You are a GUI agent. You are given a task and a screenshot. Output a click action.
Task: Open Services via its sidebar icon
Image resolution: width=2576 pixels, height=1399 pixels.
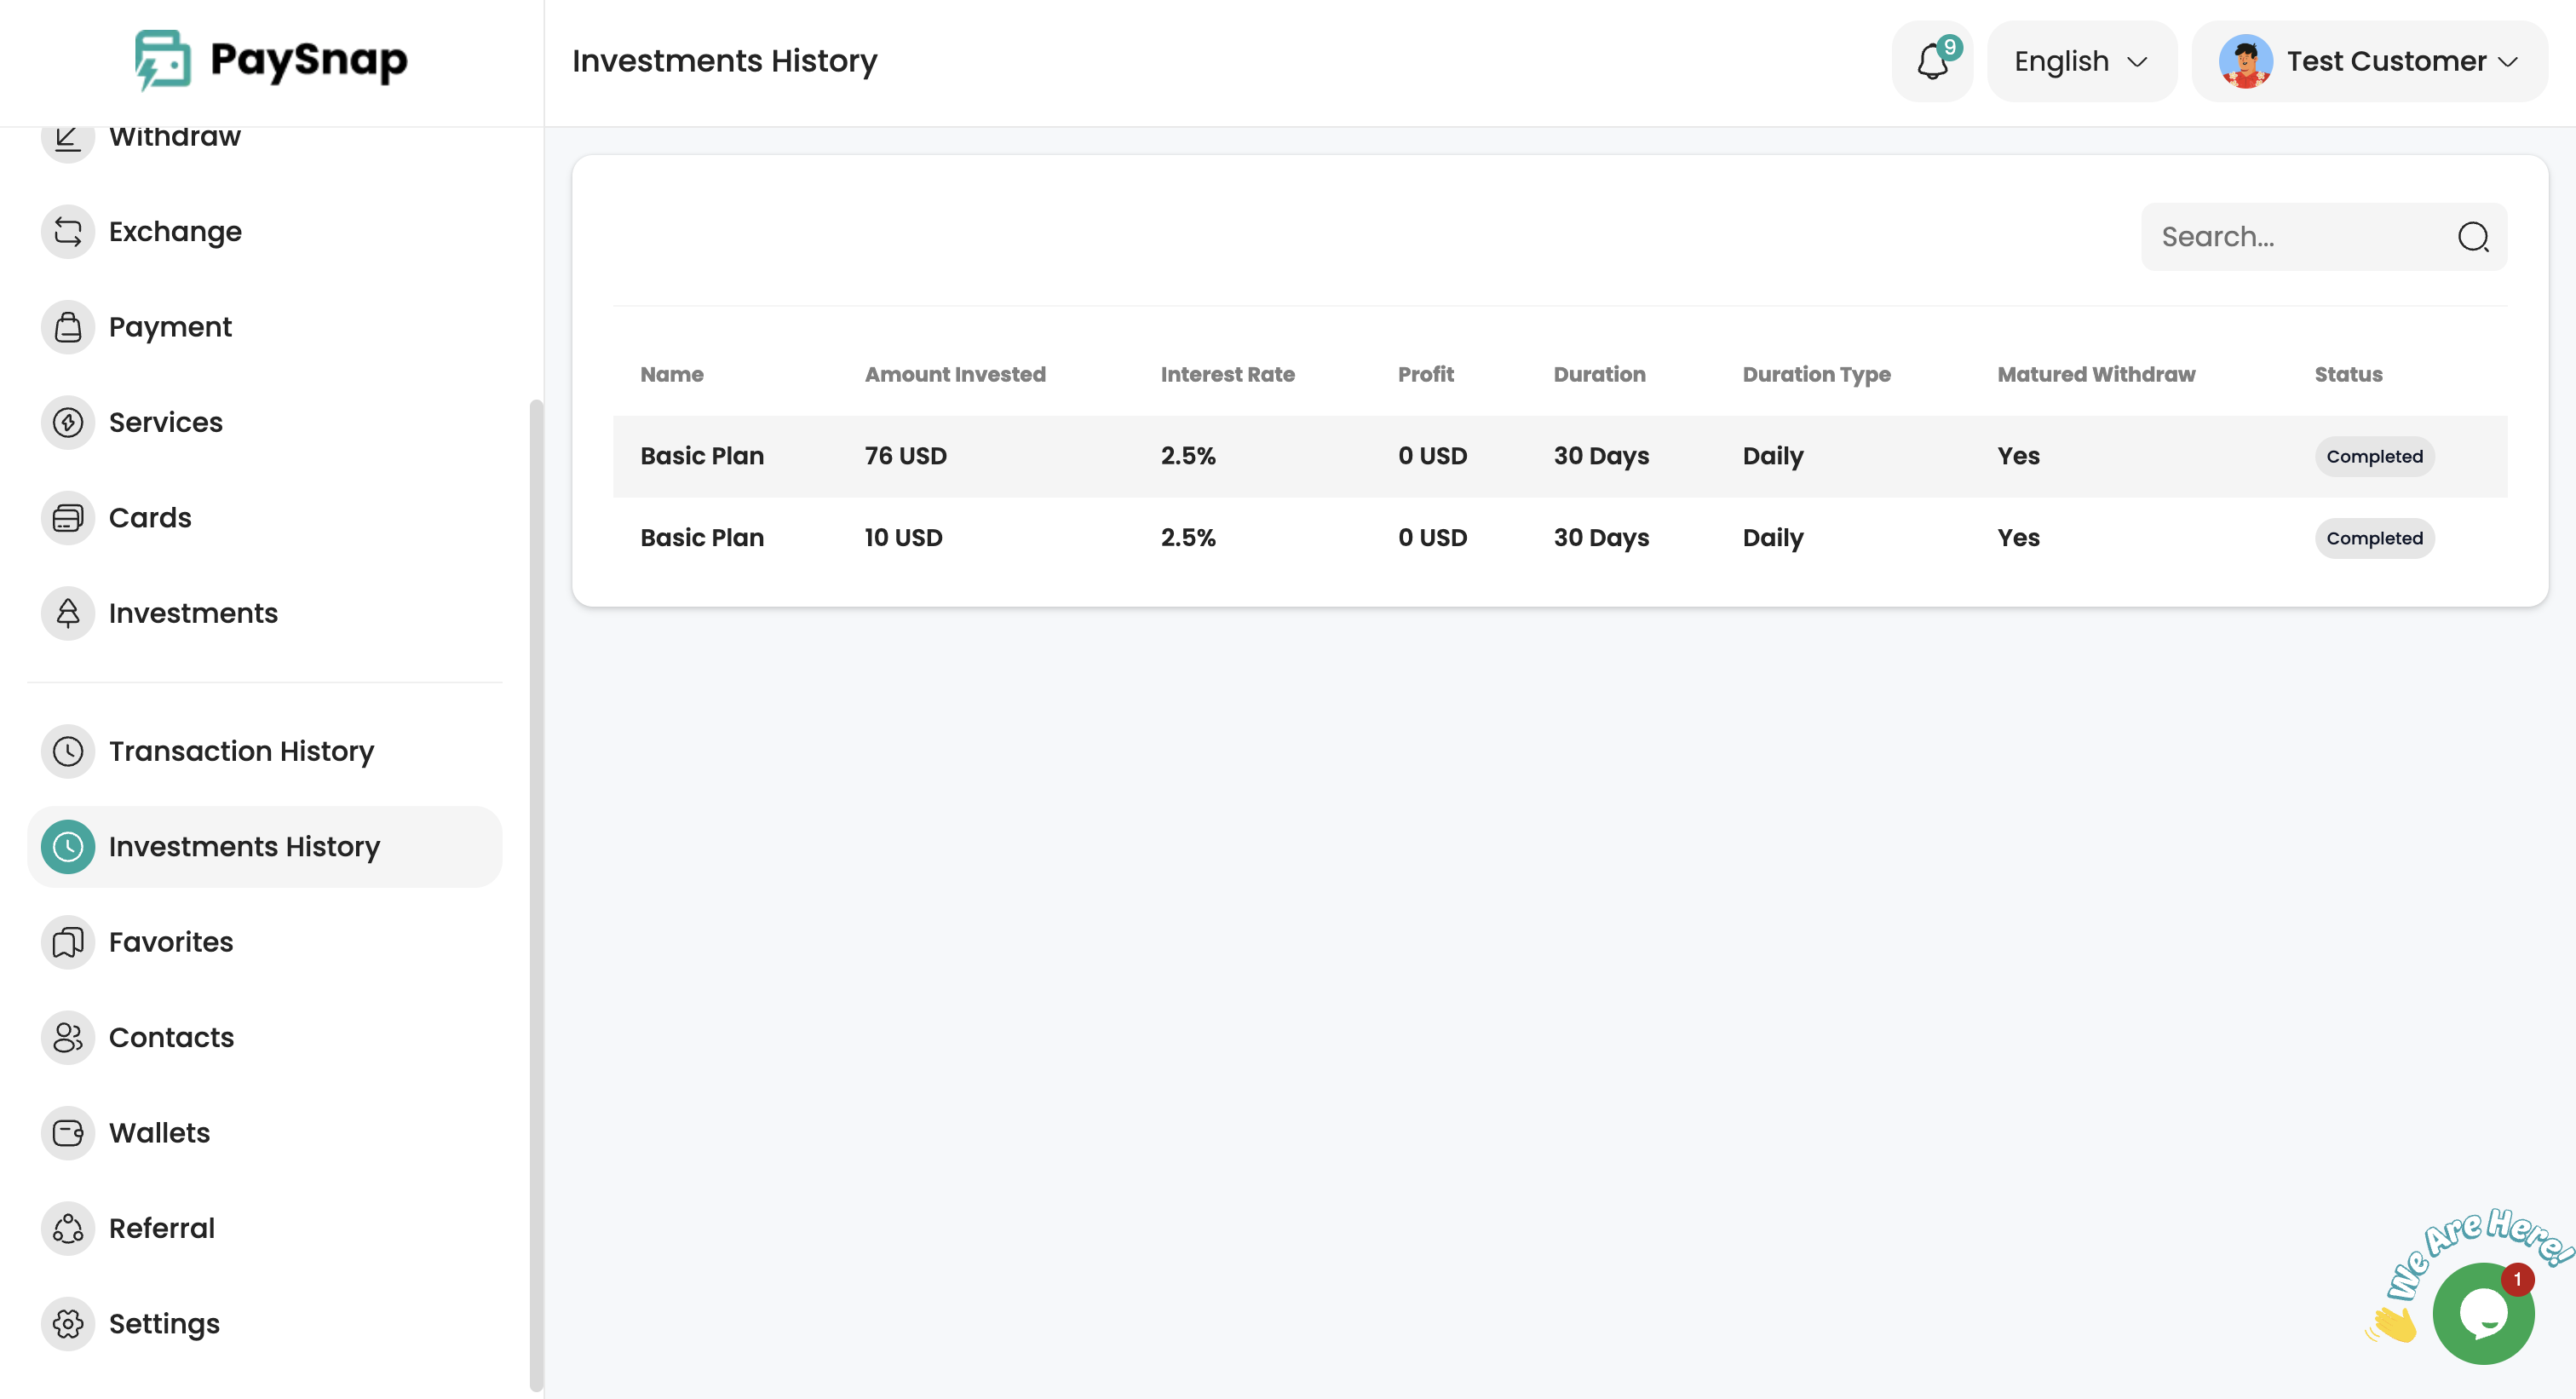[x=67, y=422]
